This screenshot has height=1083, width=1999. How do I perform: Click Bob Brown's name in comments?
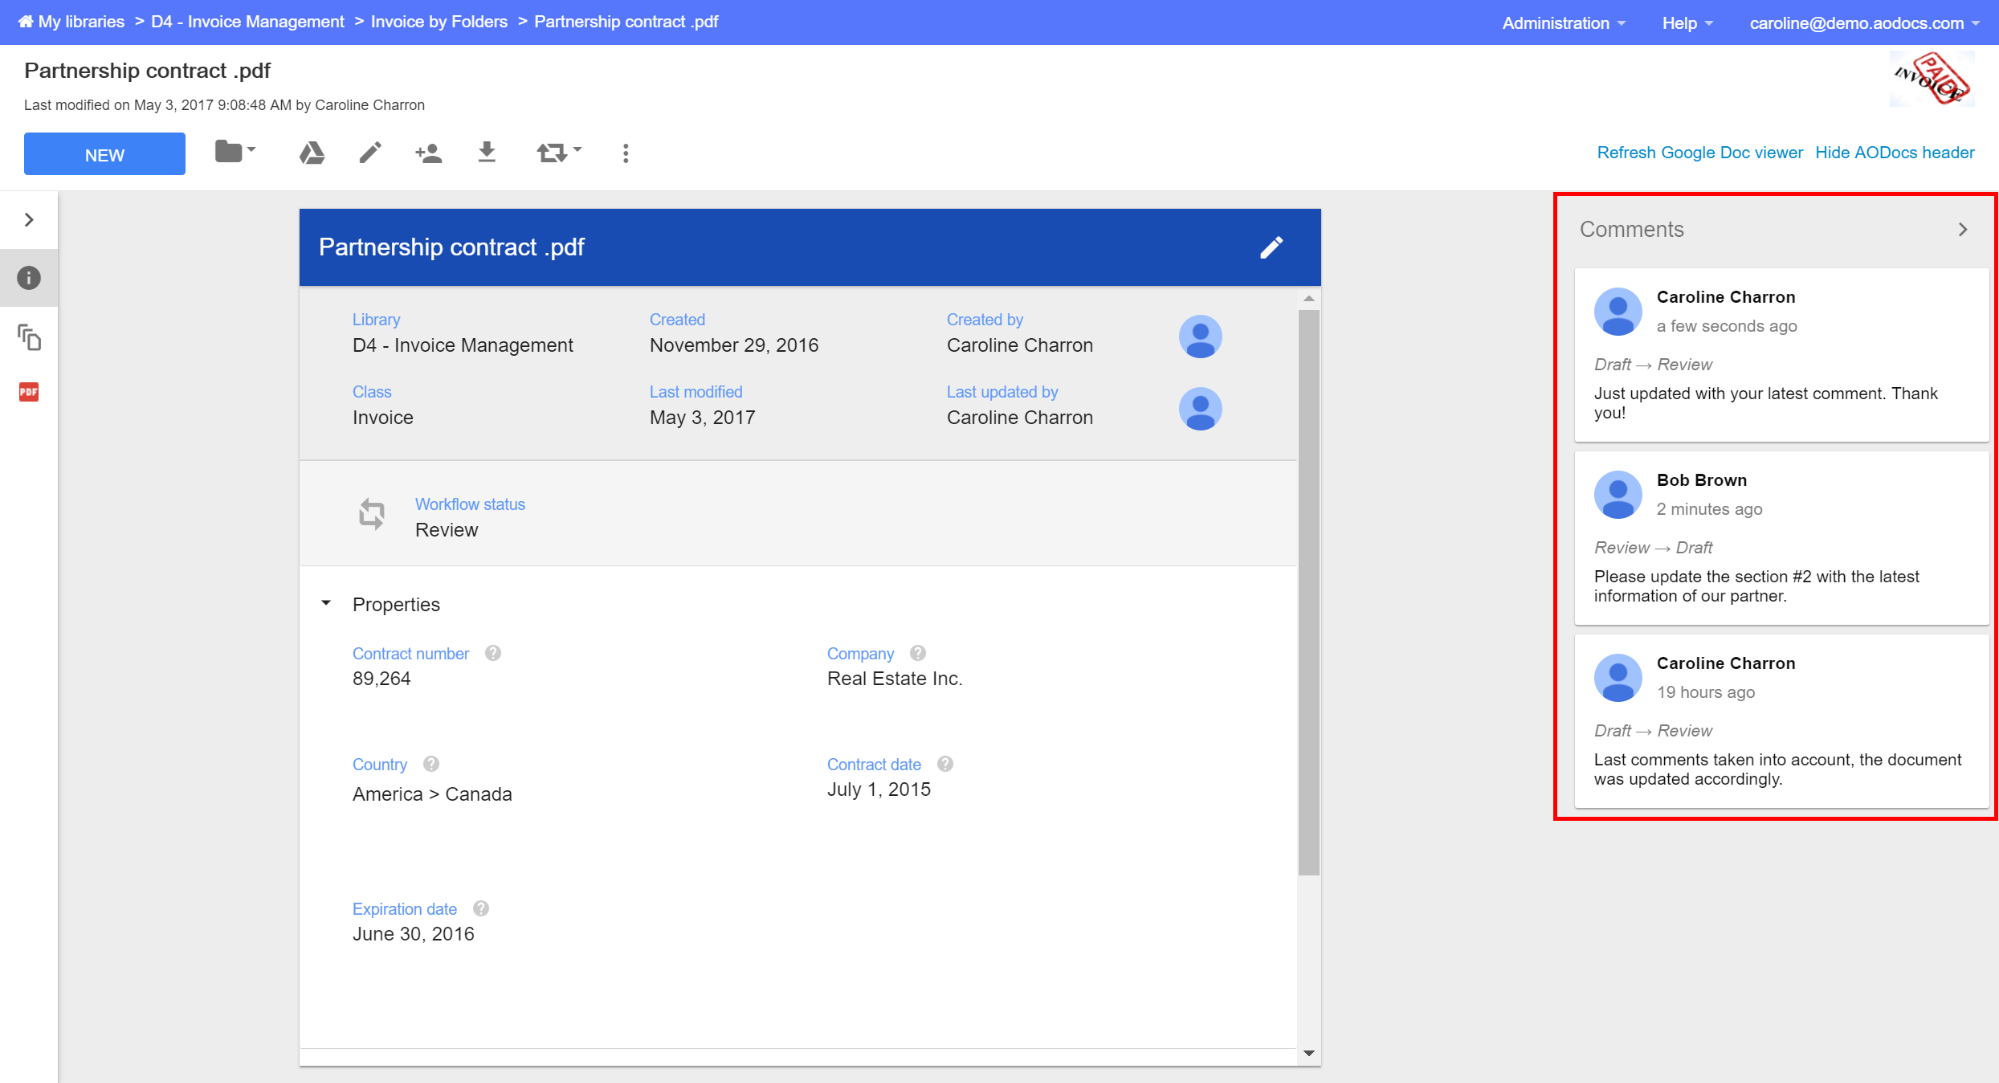(x=1702, y=480)
